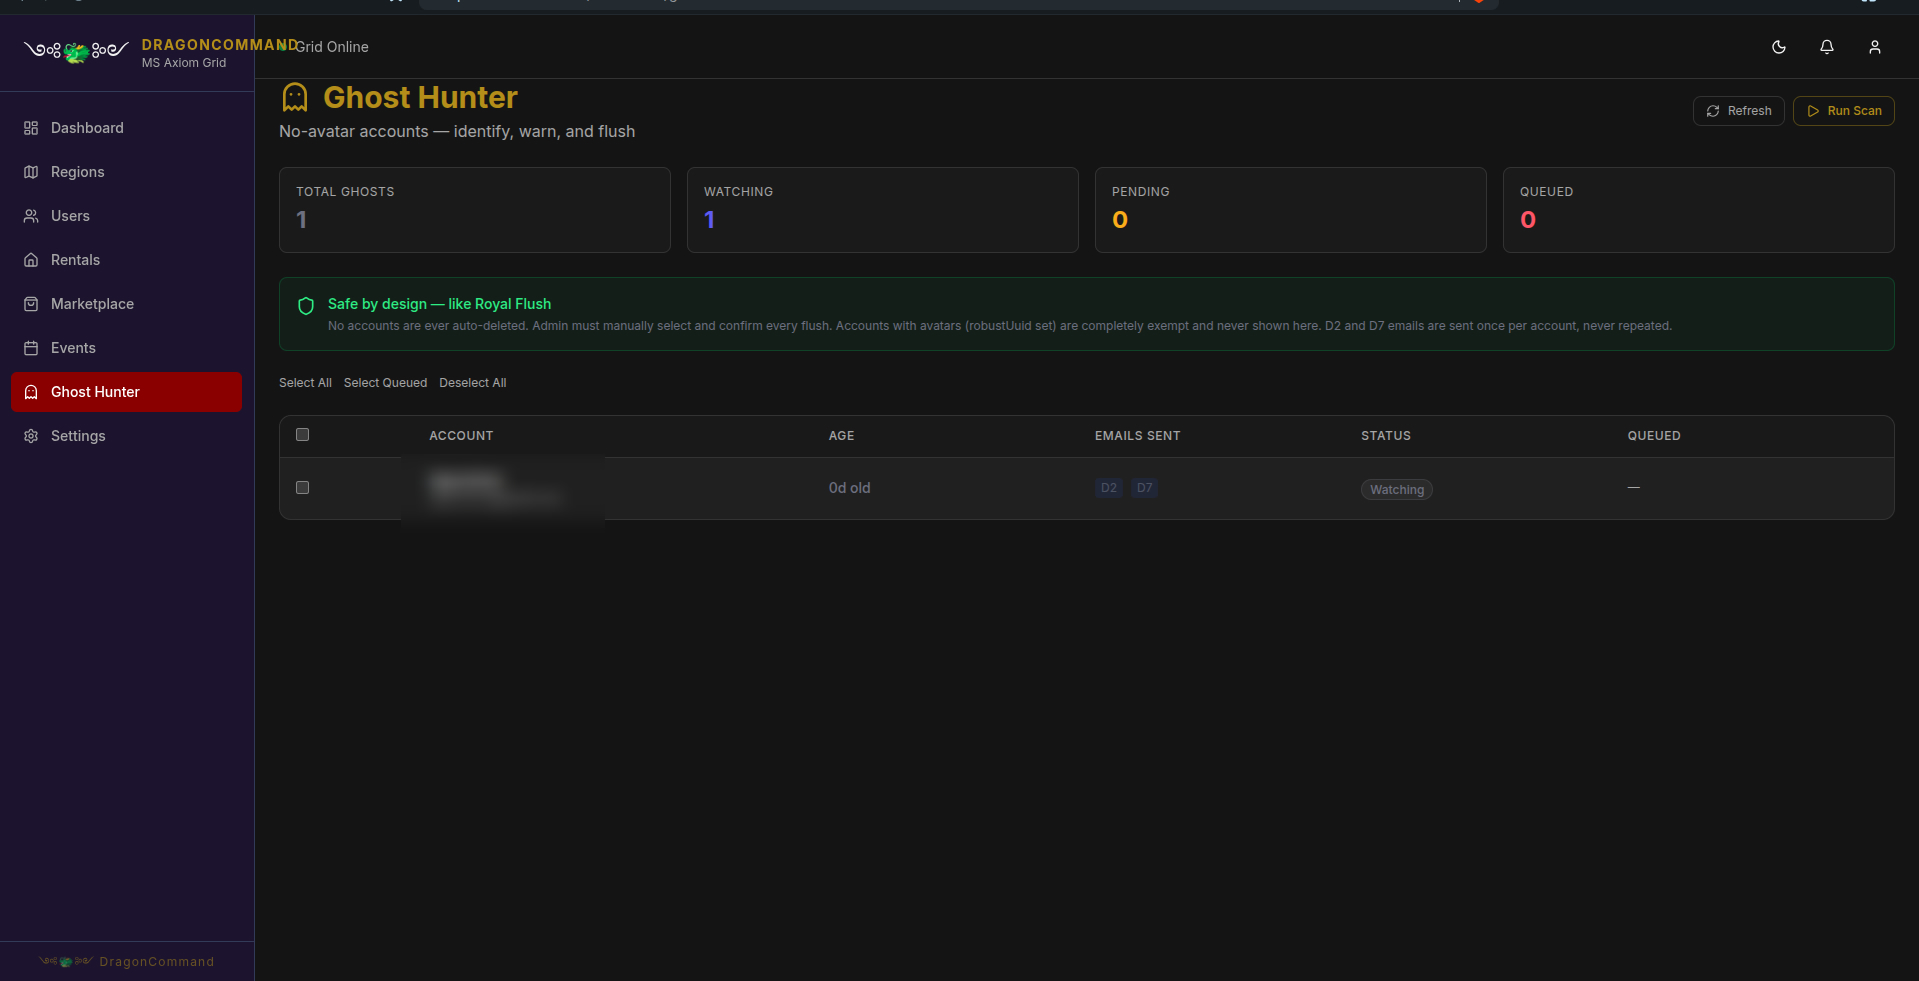This screenshot has height=981, width=1919.
Task: Go to the Regions page
Action: point(126,172)
